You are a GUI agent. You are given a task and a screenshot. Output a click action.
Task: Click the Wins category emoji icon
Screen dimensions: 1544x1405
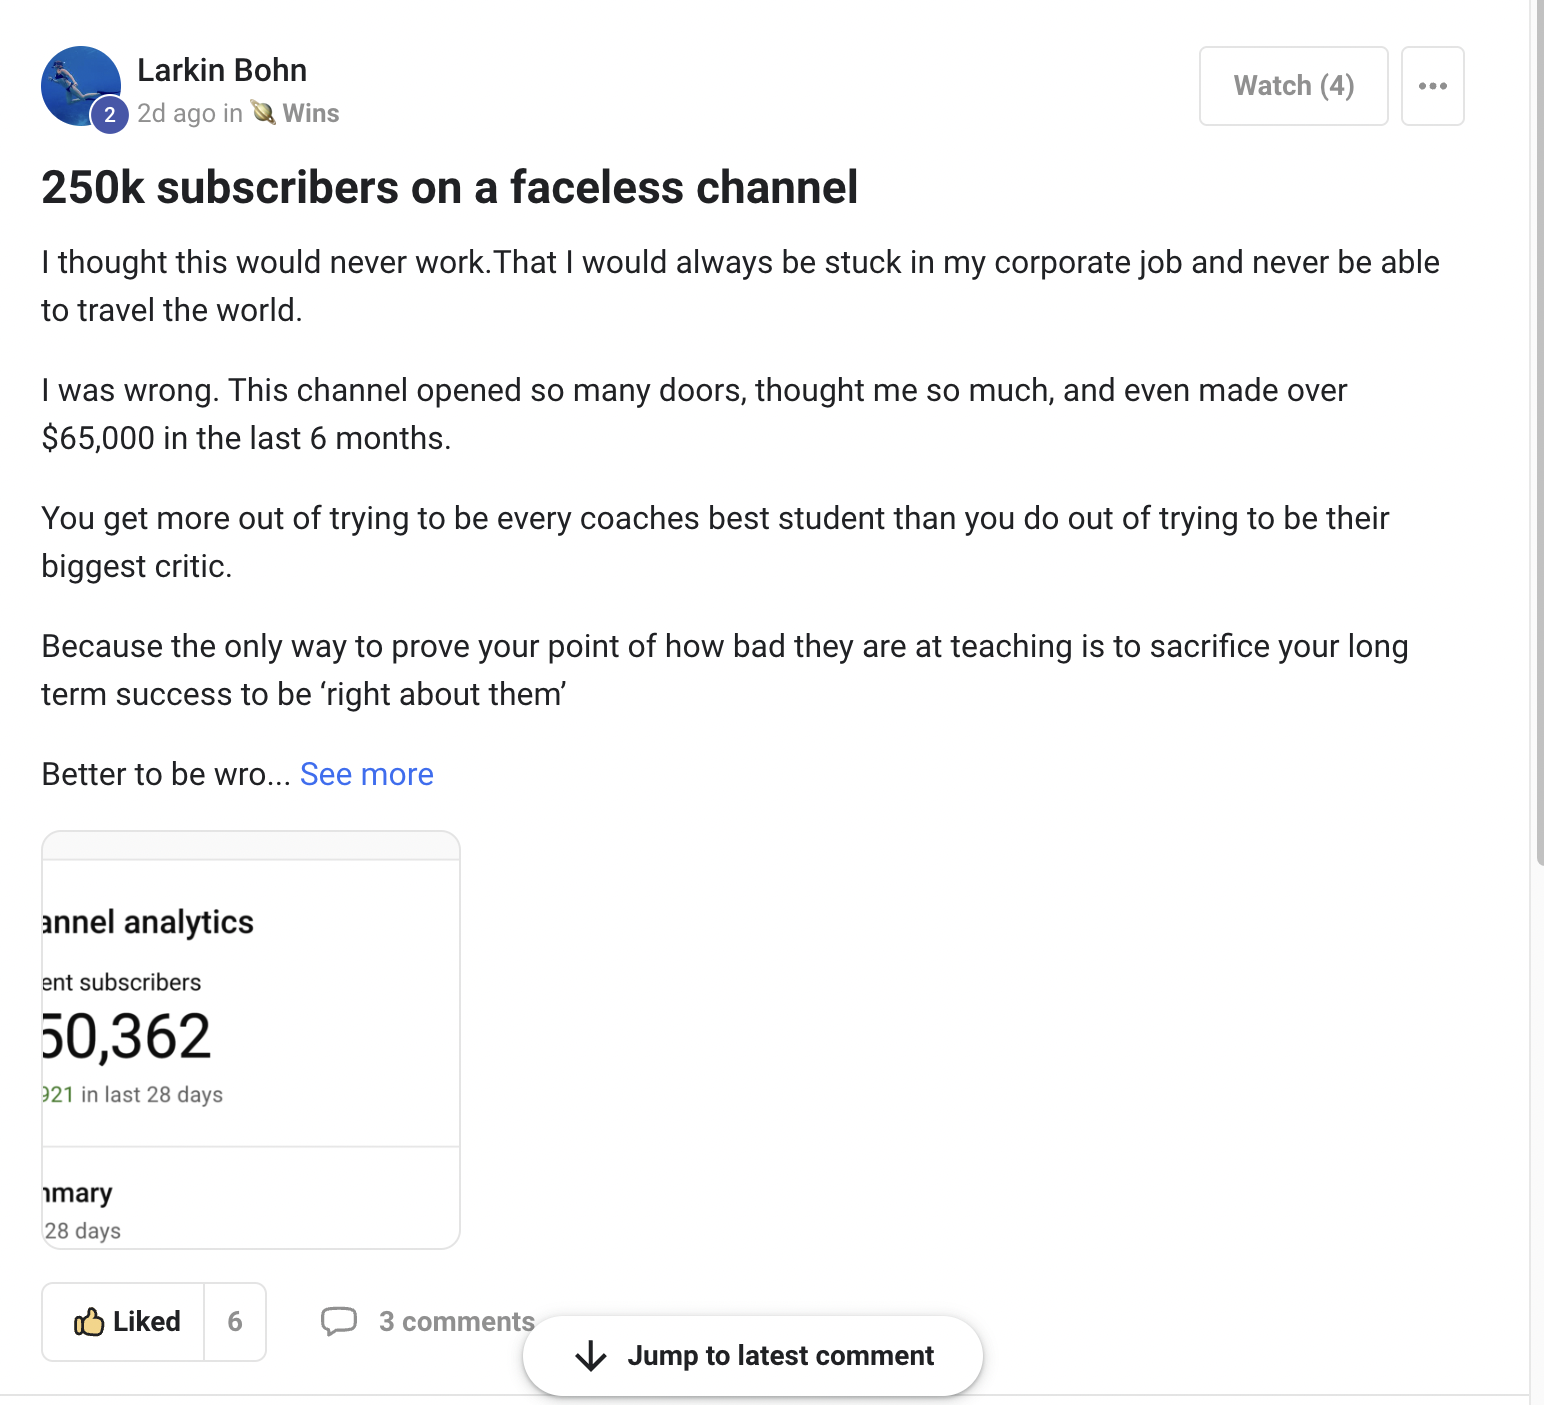point(263,113)
